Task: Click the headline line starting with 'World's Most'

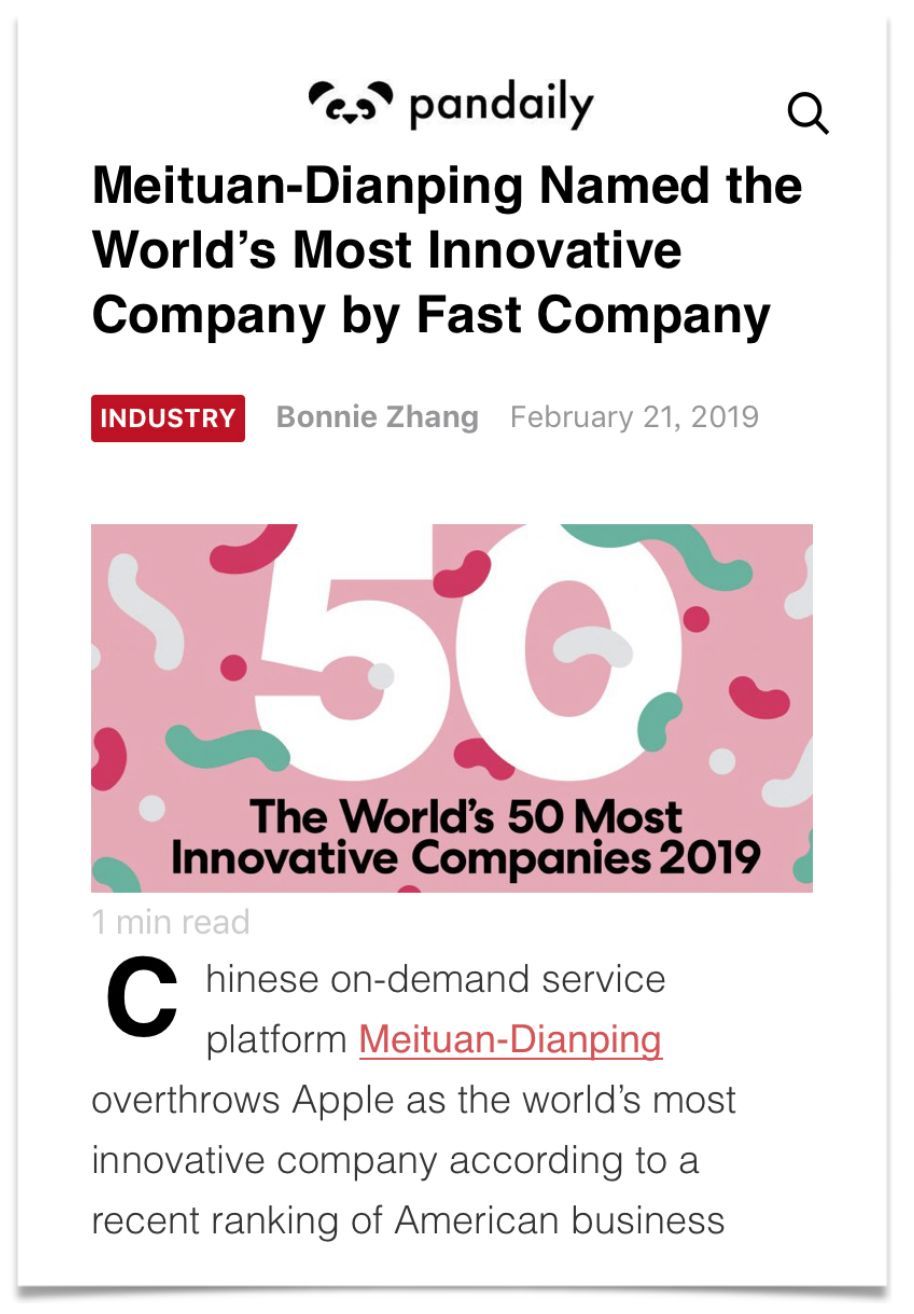Action: 387,248
